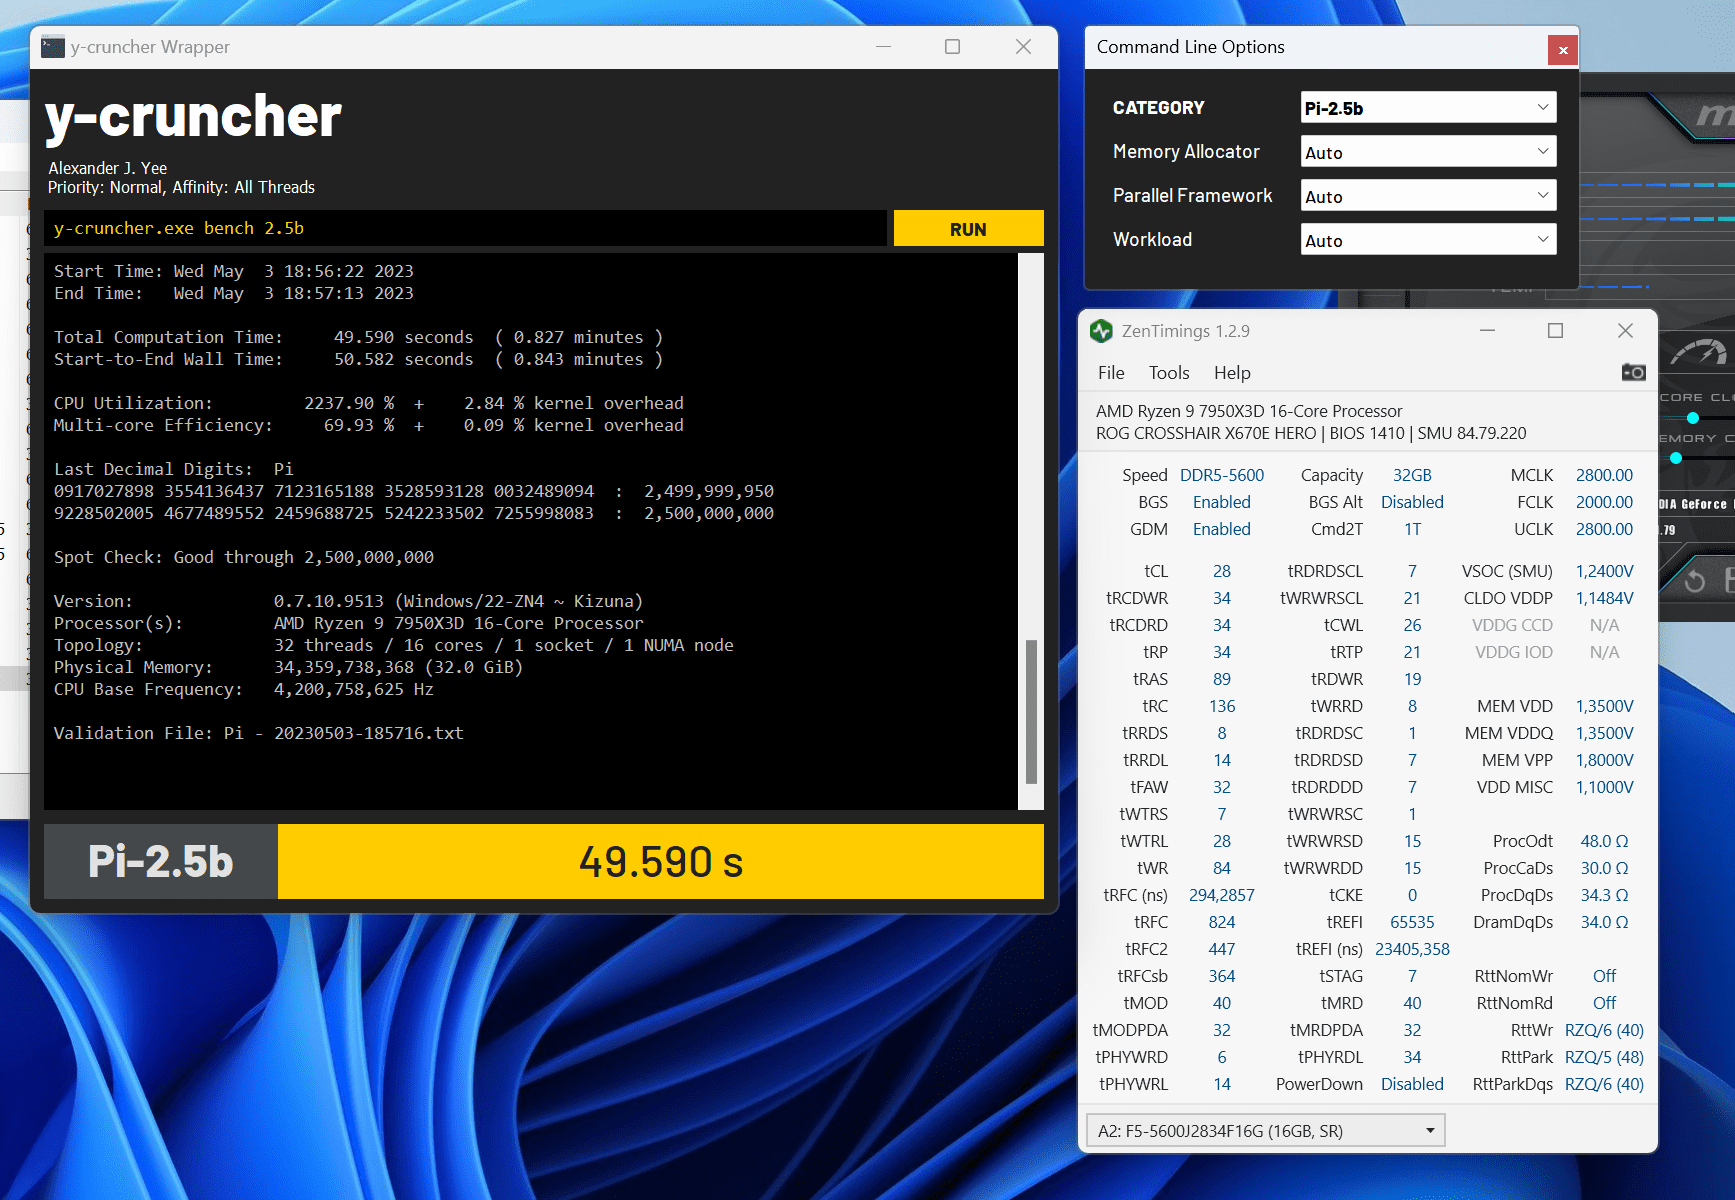Open the File menu in ZenTimings
1735x1200 pixels.
(x=1111, y=372)
